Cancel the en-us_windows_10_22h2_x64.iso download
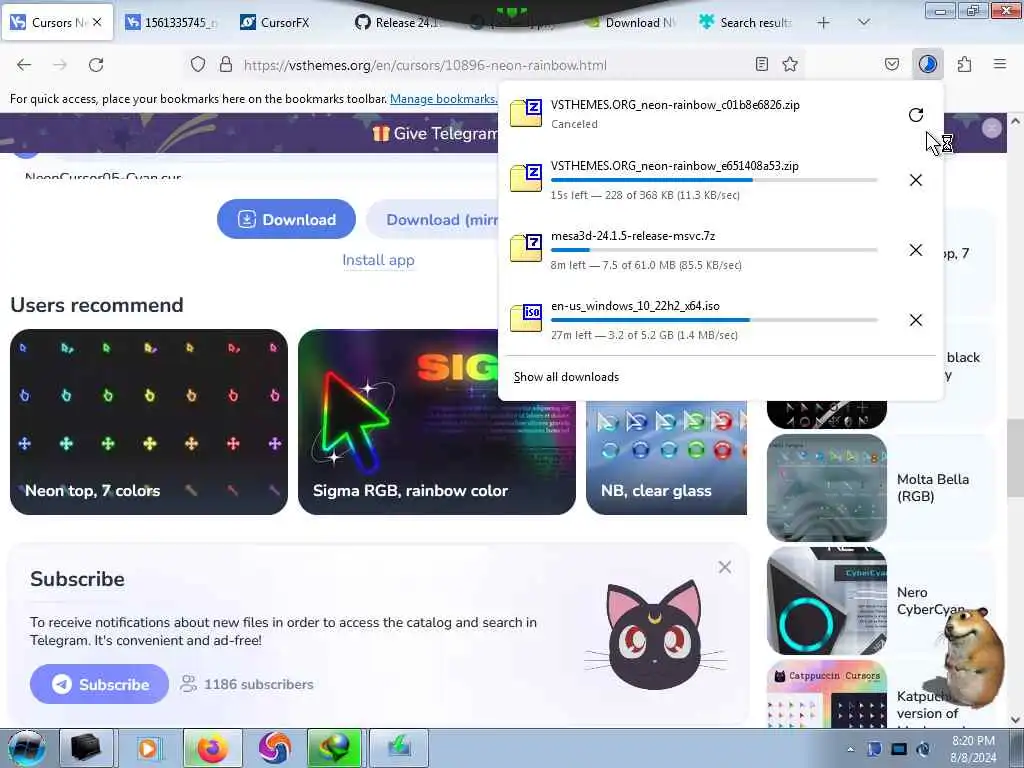The width and height of the screenshot is (1024, 768). coord(916,320)
